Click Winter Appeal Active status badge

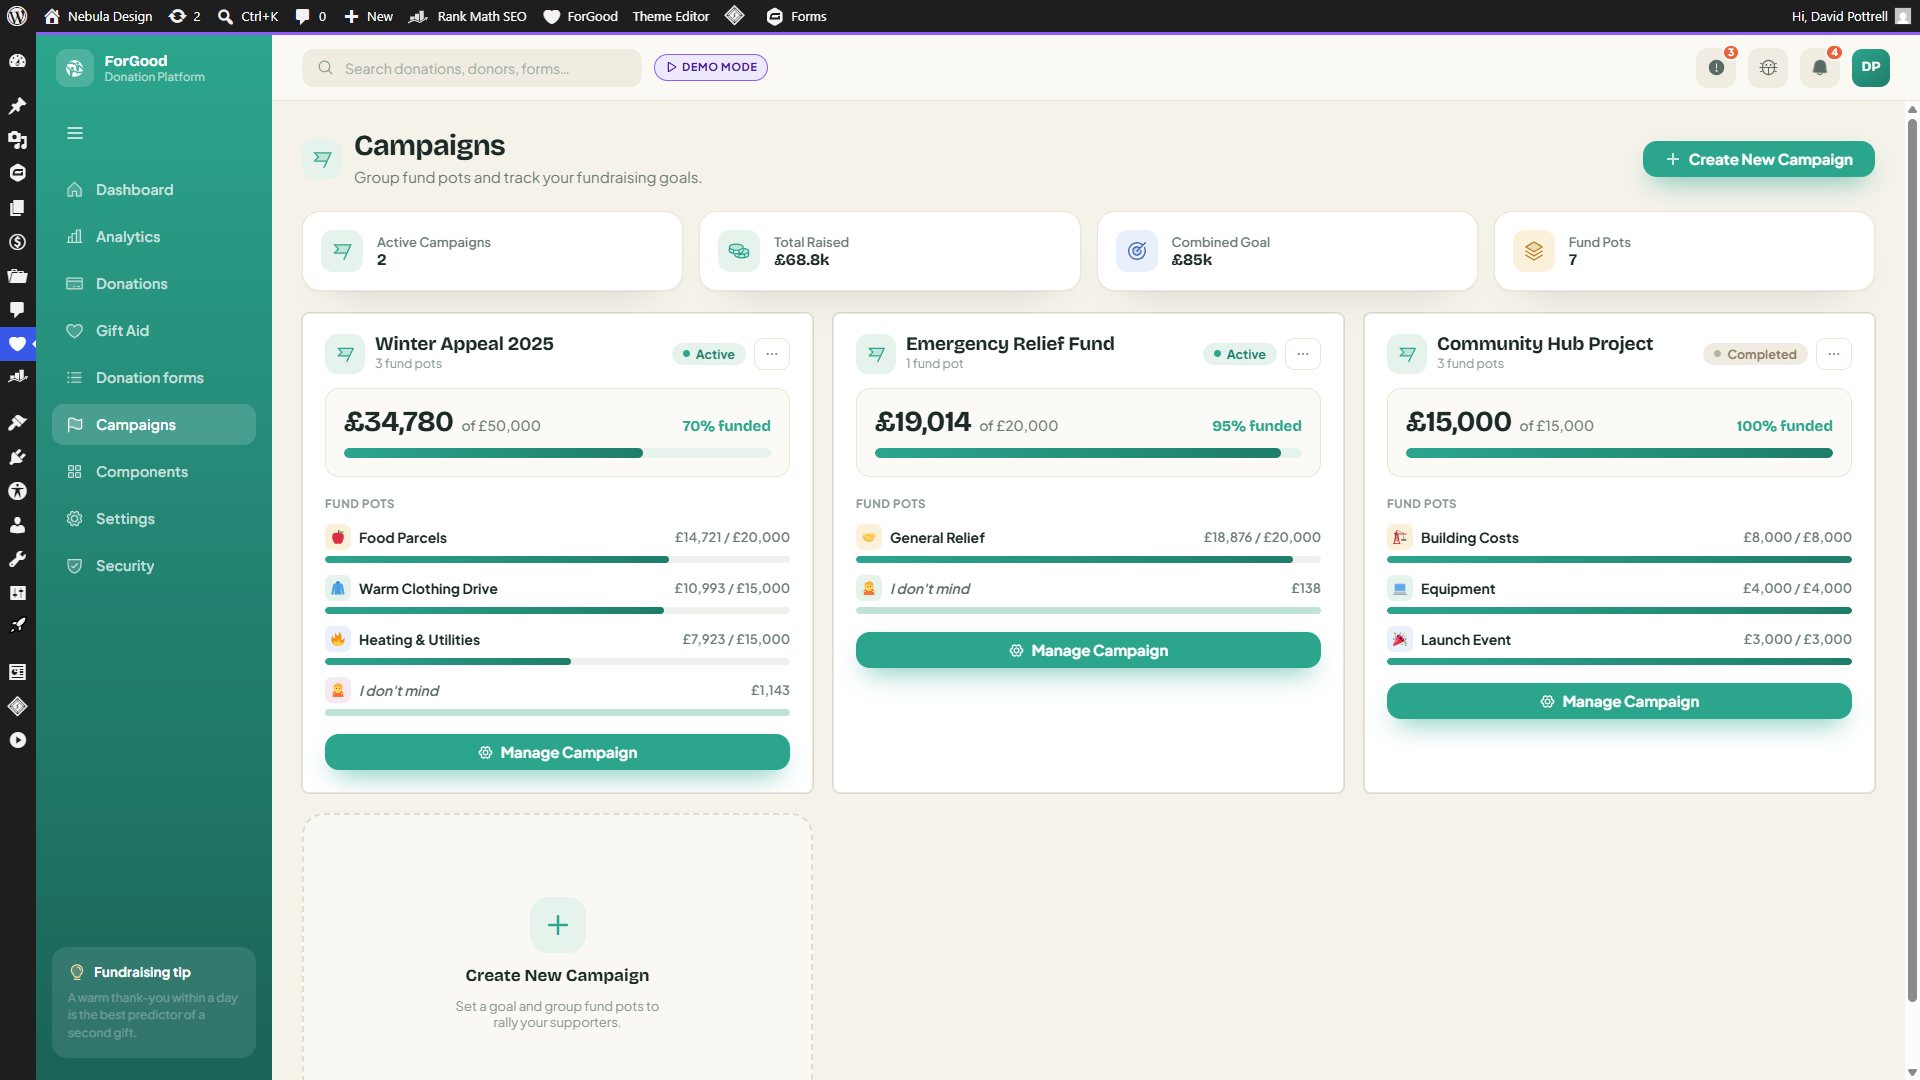(x=709, y=354)
